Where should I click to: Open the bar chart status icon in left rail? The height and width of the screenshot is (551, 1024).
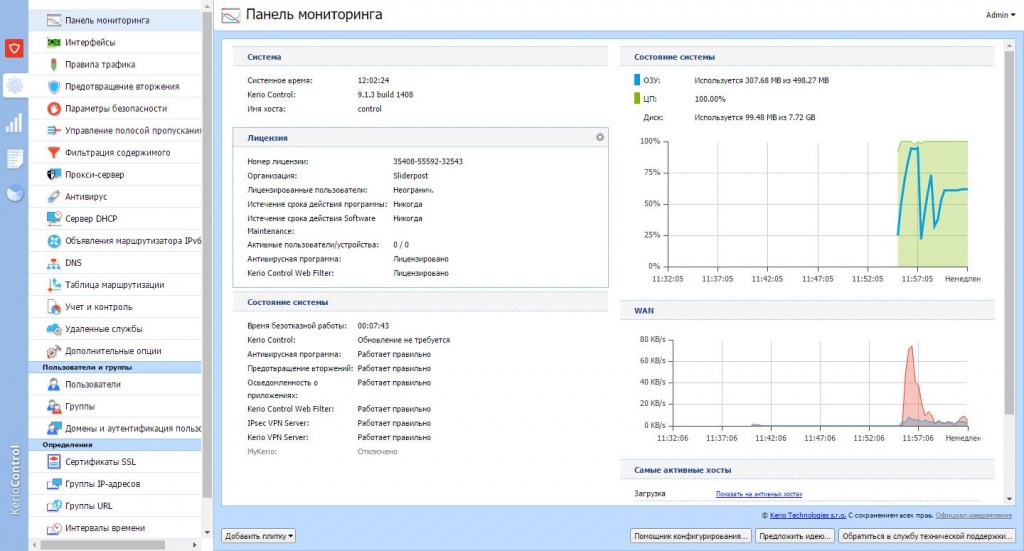point(14,123)
